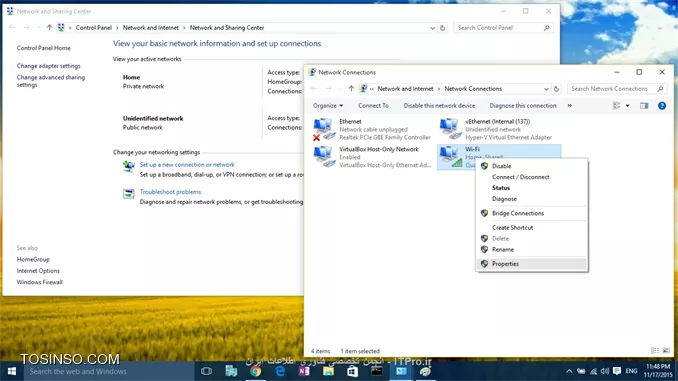This screenshot has height=381, width=678.
Task: Refresh the Network and Sharing Center window
Action: tap(442, 28)
